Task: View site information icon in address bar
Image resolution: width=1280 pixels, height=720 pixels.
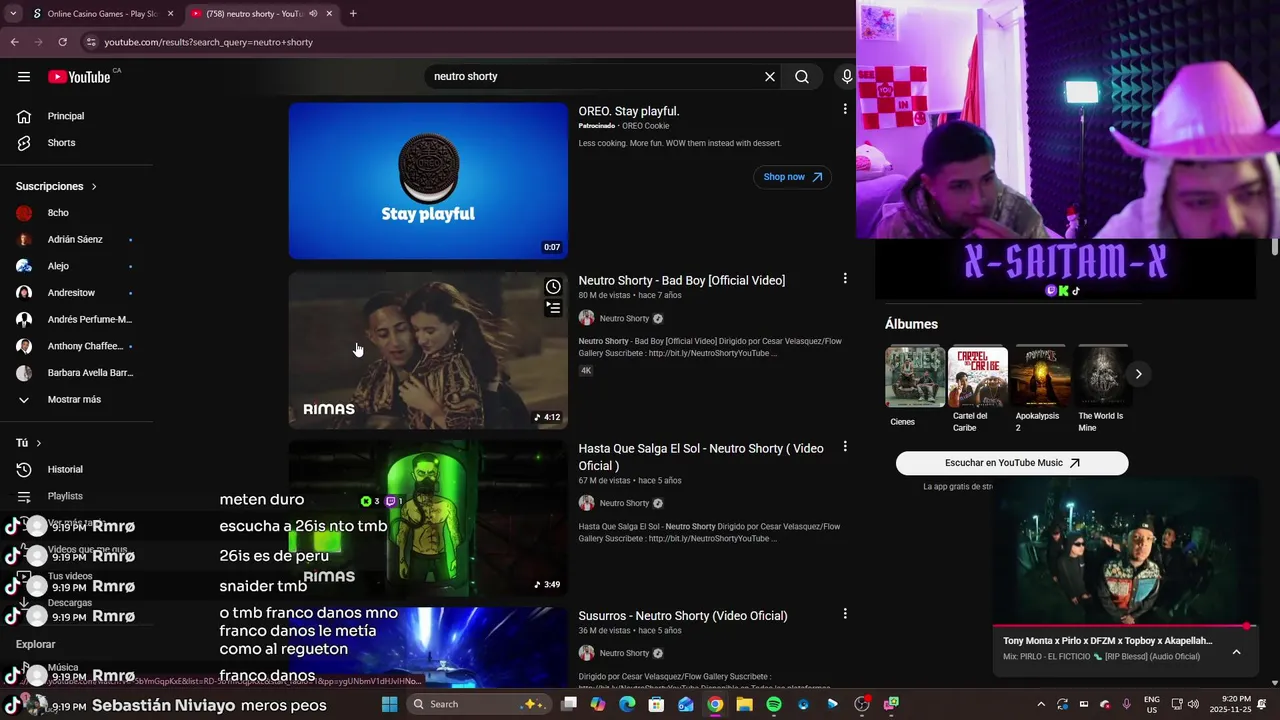Action: 91,42
